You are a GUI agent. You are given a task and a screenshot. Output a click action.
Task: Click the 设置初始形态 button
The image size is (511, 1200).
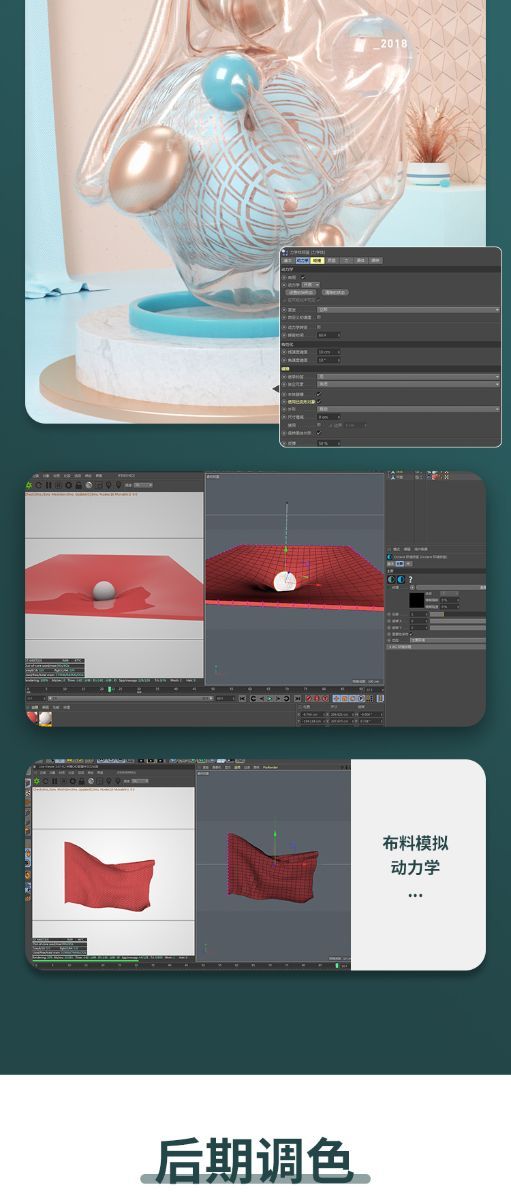coord(302,292)
